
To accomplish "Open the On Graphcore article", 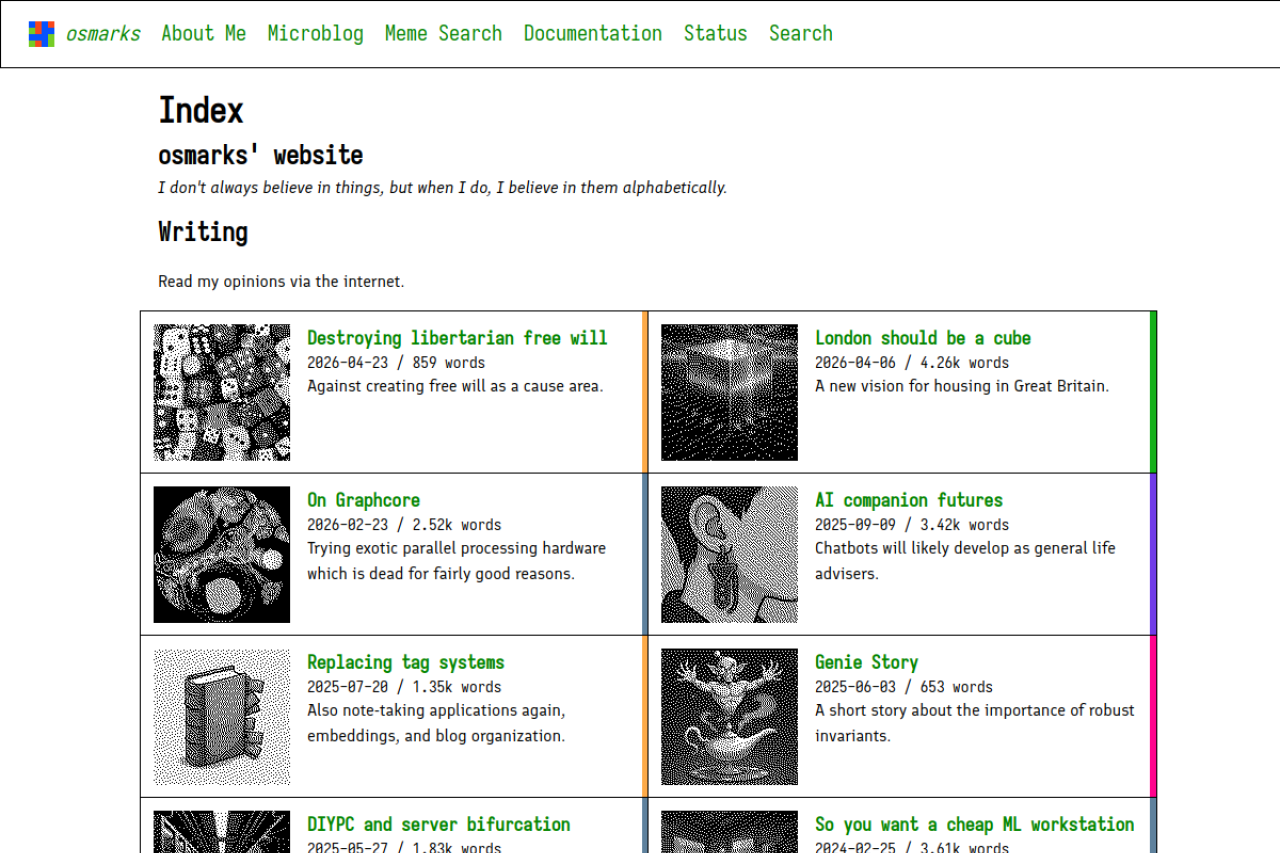I will 364,500.
